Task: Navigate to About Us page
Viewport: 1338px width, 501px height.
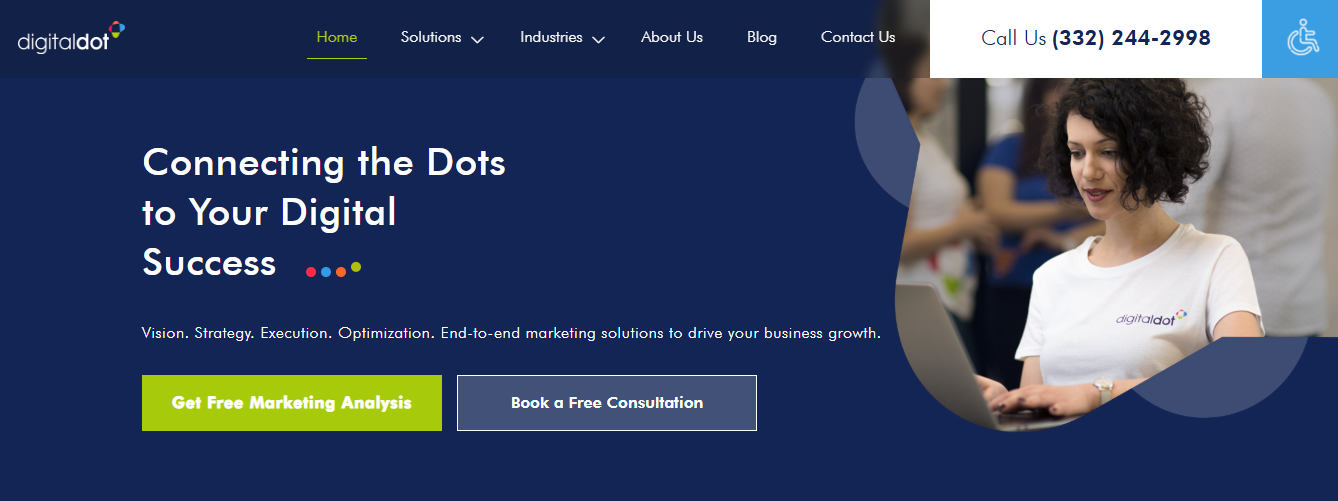Action: (x=672, y=37)
